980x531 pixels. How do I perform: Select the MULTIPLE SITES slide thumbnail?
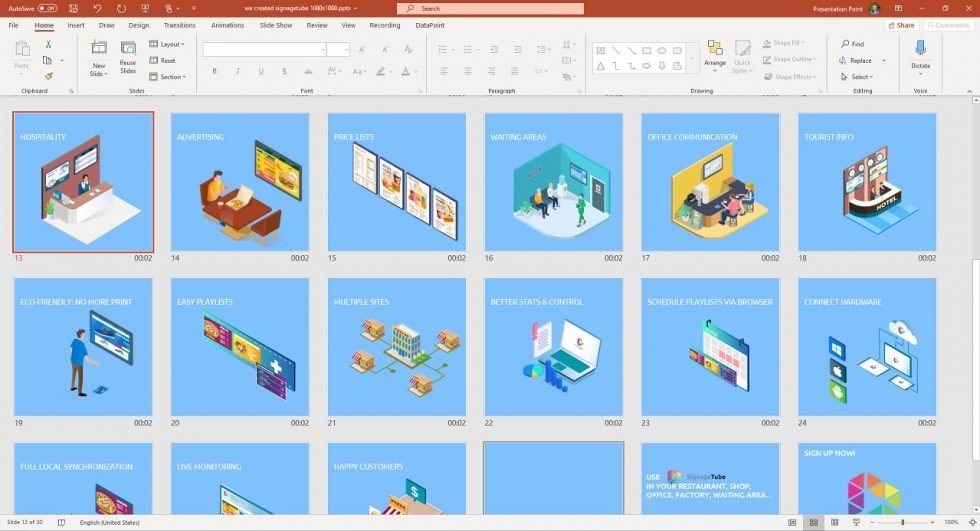coord(397,347)
